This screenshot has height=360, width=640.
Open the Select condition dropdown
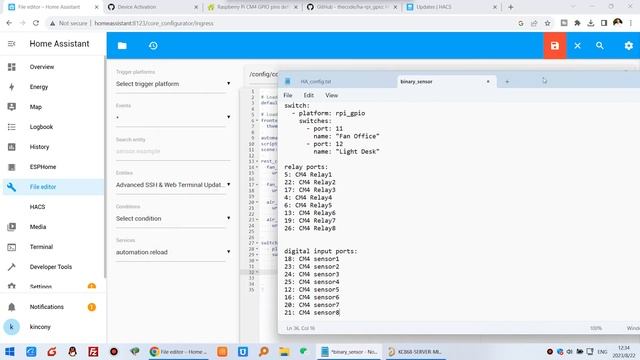[173, 219]
